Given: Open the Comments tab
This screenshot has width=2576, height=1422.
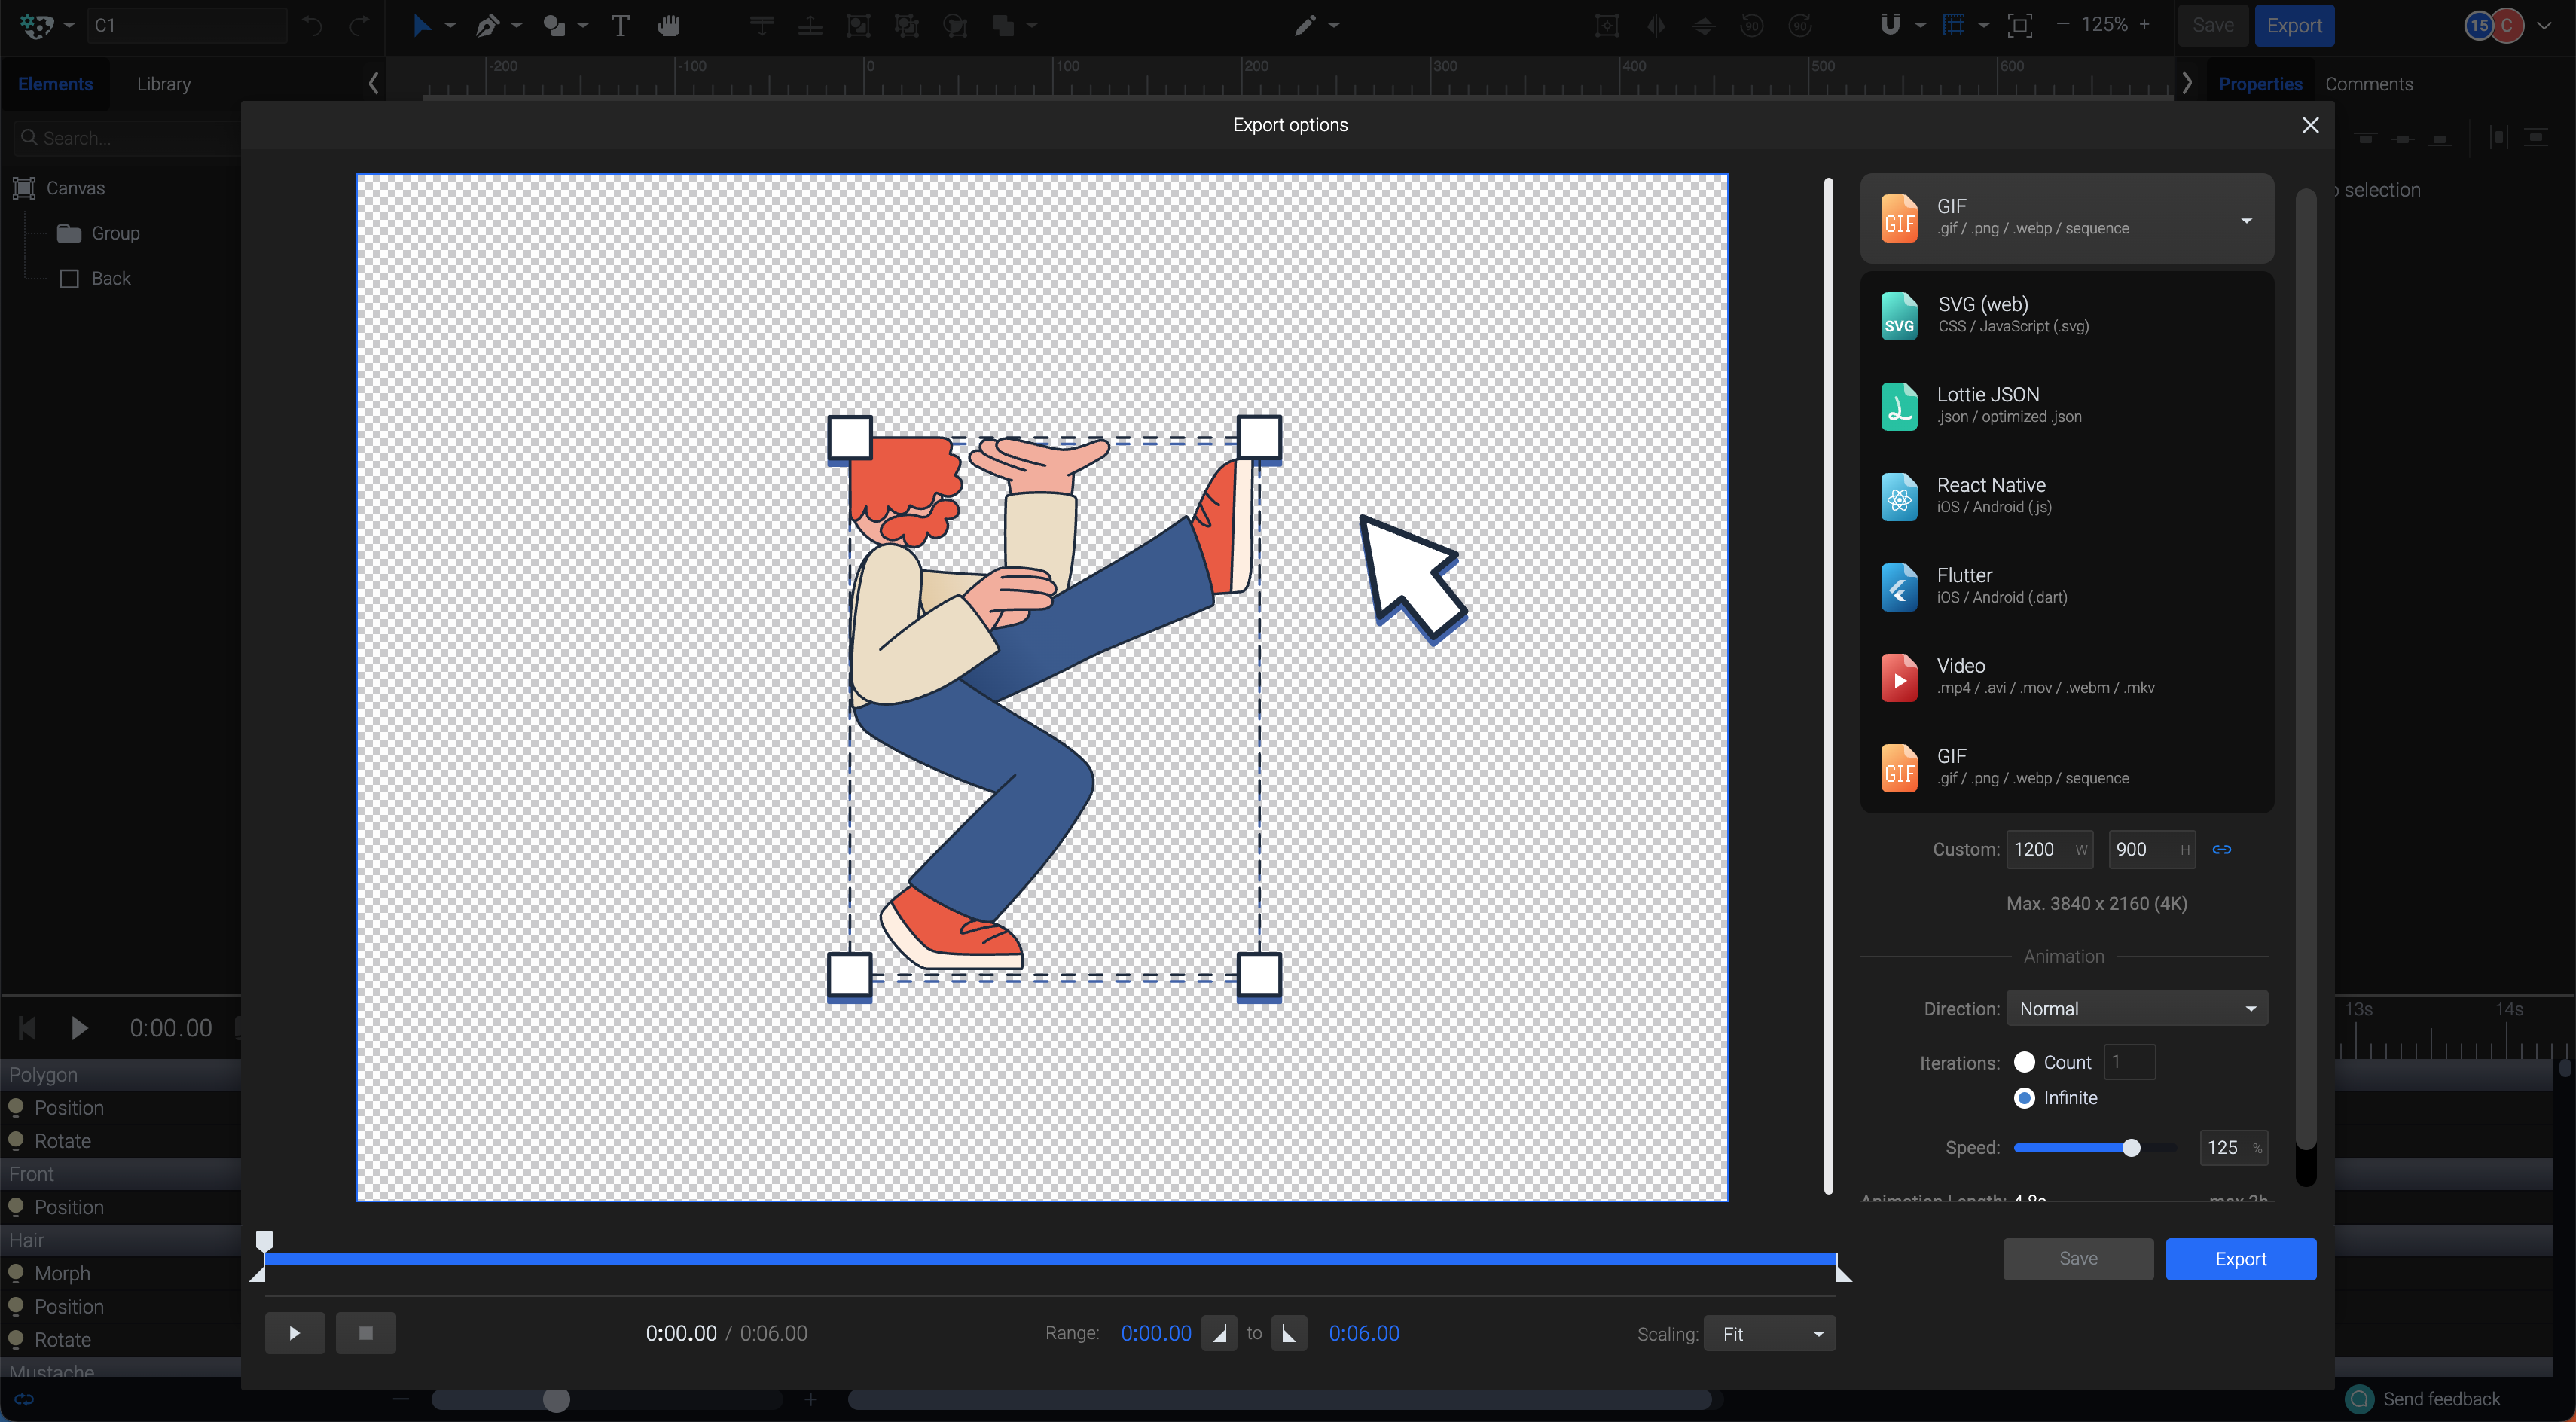Looking at the screenshot, I should point(2369,84).
